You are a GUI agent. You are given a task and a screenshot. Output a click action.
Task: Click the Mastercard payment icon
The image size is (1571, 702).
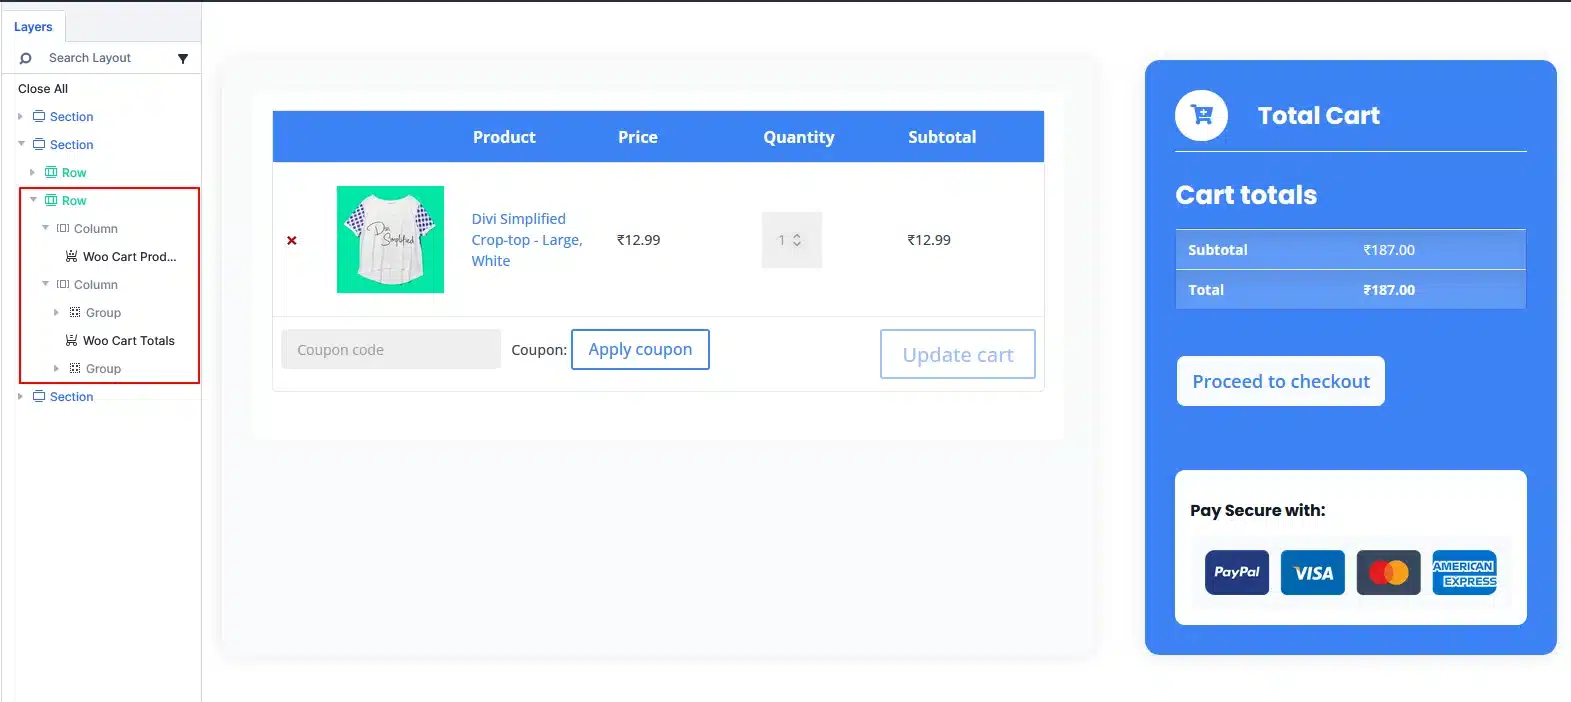point(1389,572)
